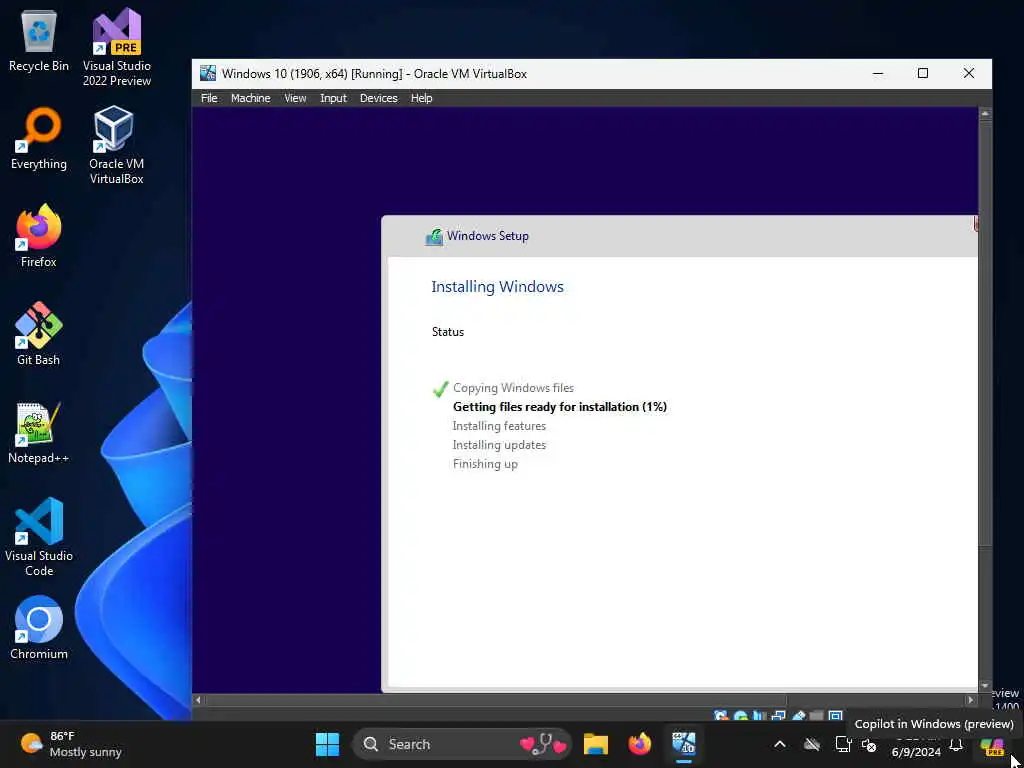Open Copilot in Windows preview icon
Viewport: 1024px width, 768px height.
[992, 746]
